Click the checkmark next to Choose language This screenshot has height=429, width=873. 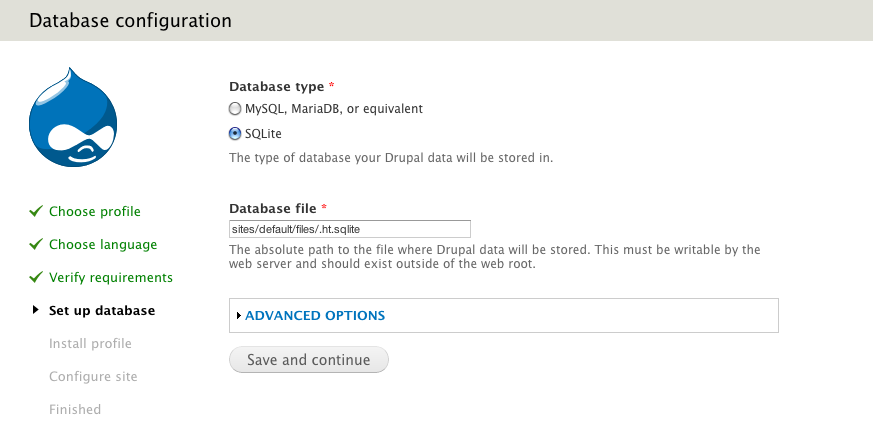[36, 244]
